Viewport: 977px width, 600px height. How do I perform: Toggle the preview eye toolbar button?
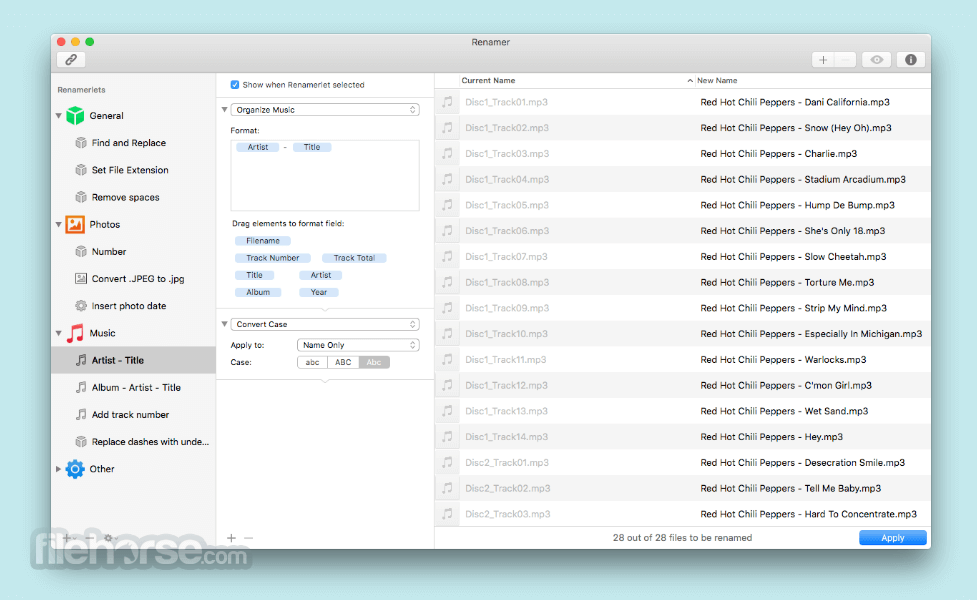[x=877, y=60]
